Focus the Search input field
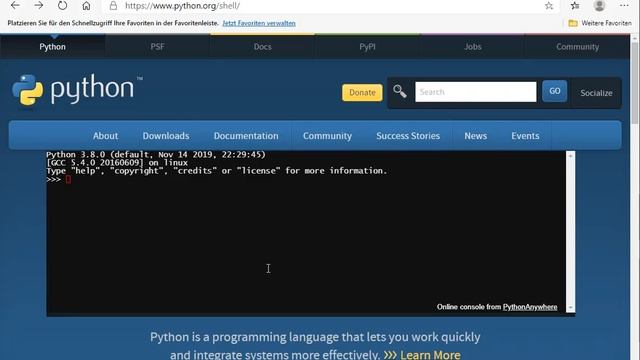Screen dimensions: 640x360 click(x=476, y=92)
